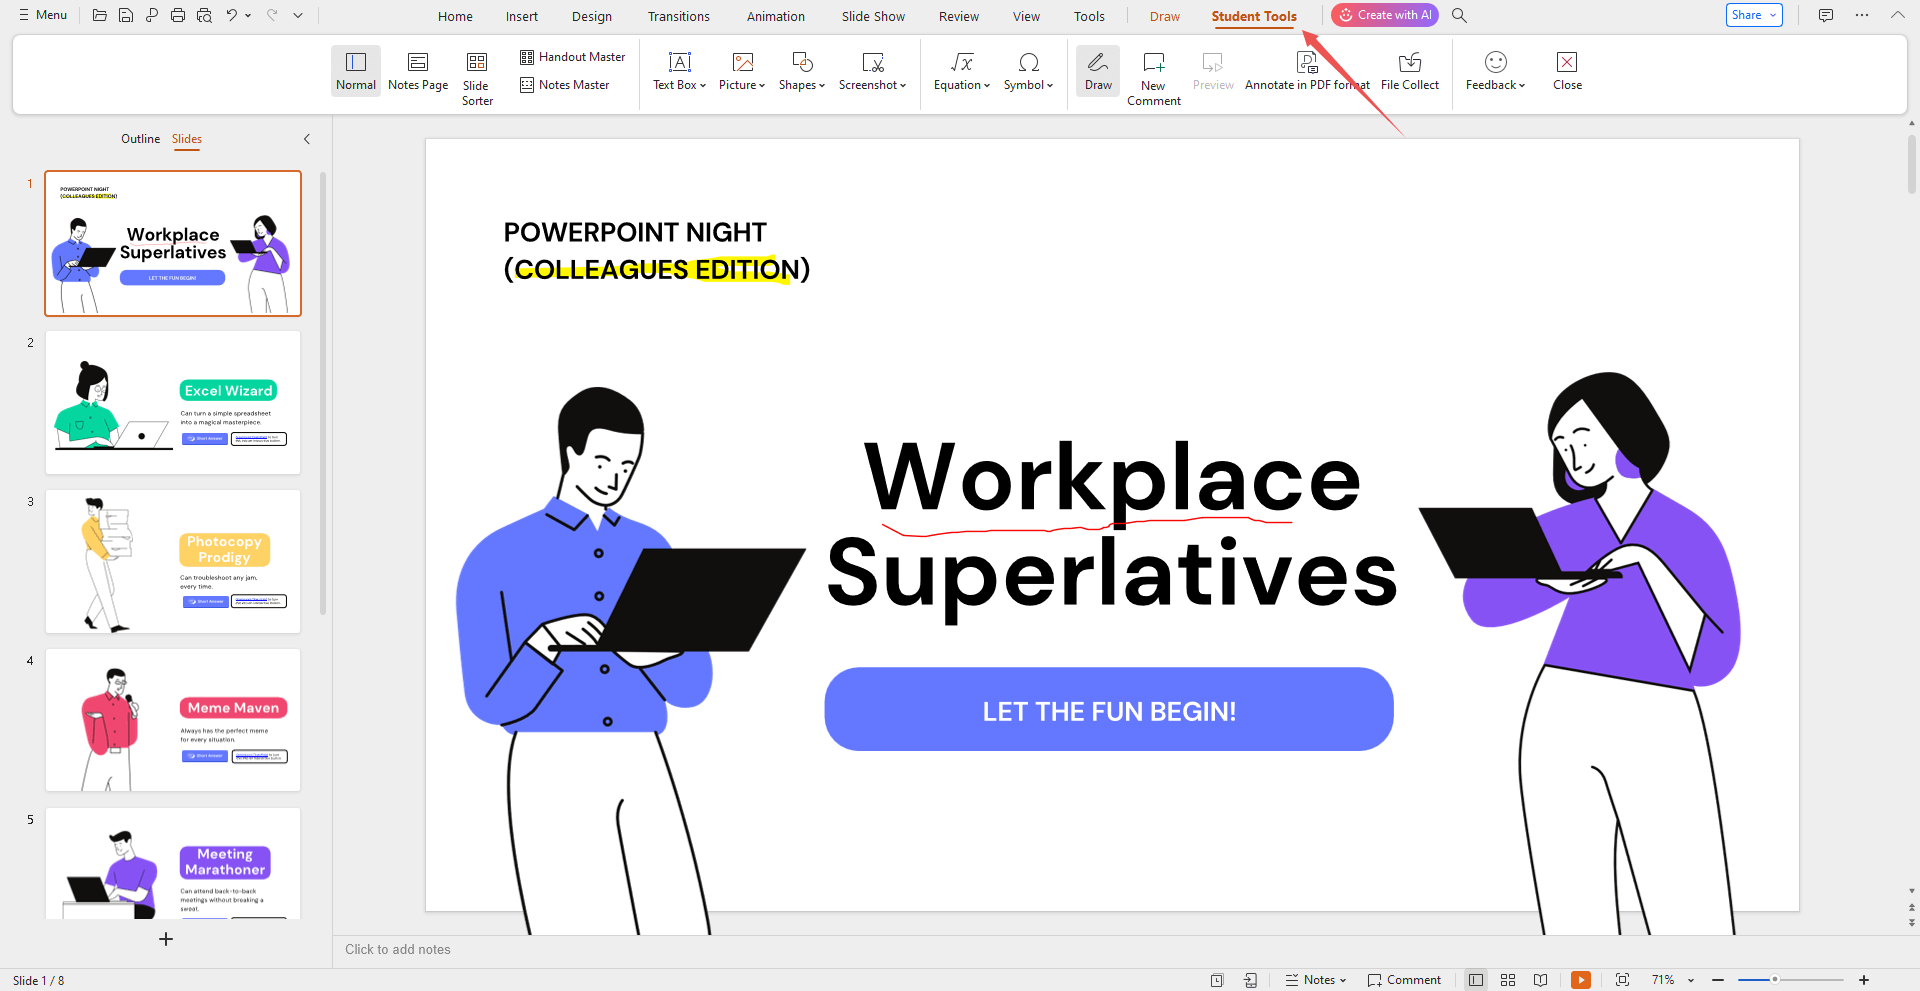The width and height of the screenshot is (1920, 991).
Task: Open Handout Master view
Action: click(x=572, y=57)
